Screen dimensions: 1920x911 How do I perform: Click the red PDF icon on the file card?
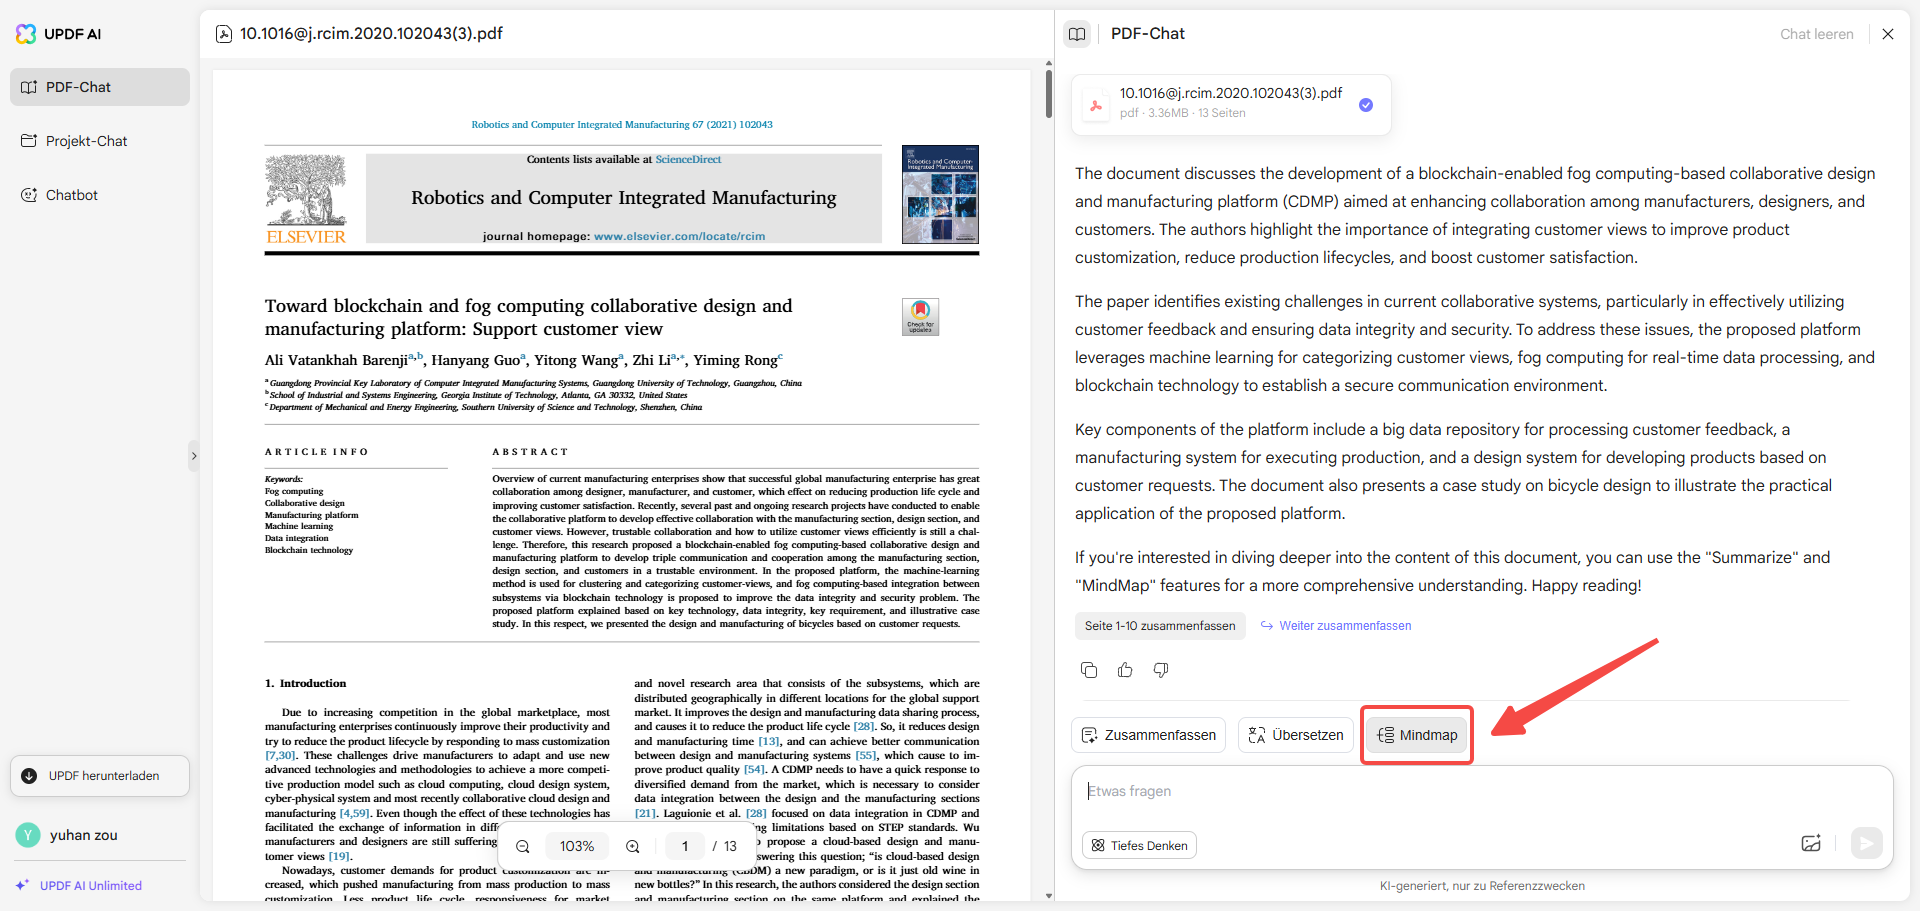click(1097, 105)
